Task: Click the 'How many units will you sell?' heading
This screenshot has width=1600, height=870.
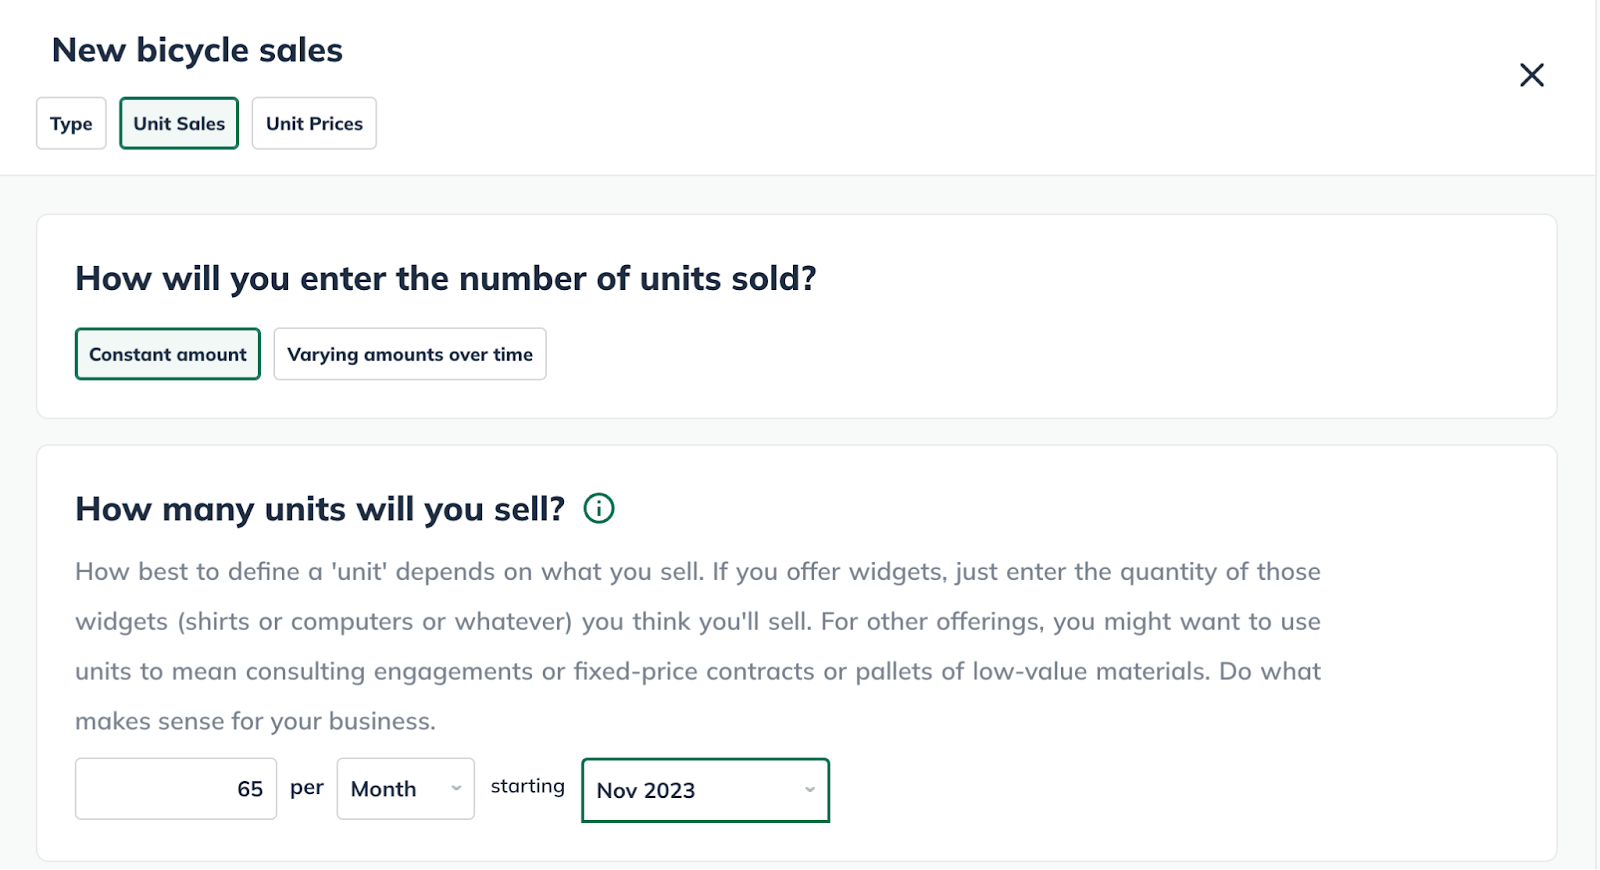Action: pos(320,509)
